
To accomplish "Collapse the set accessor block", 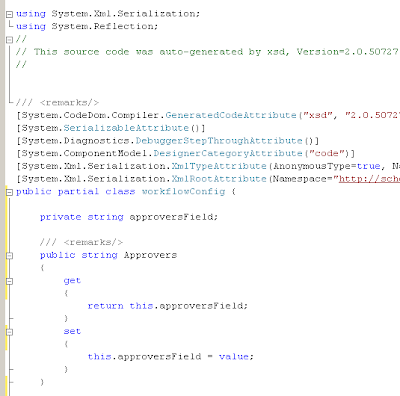I will click(9, 332).
